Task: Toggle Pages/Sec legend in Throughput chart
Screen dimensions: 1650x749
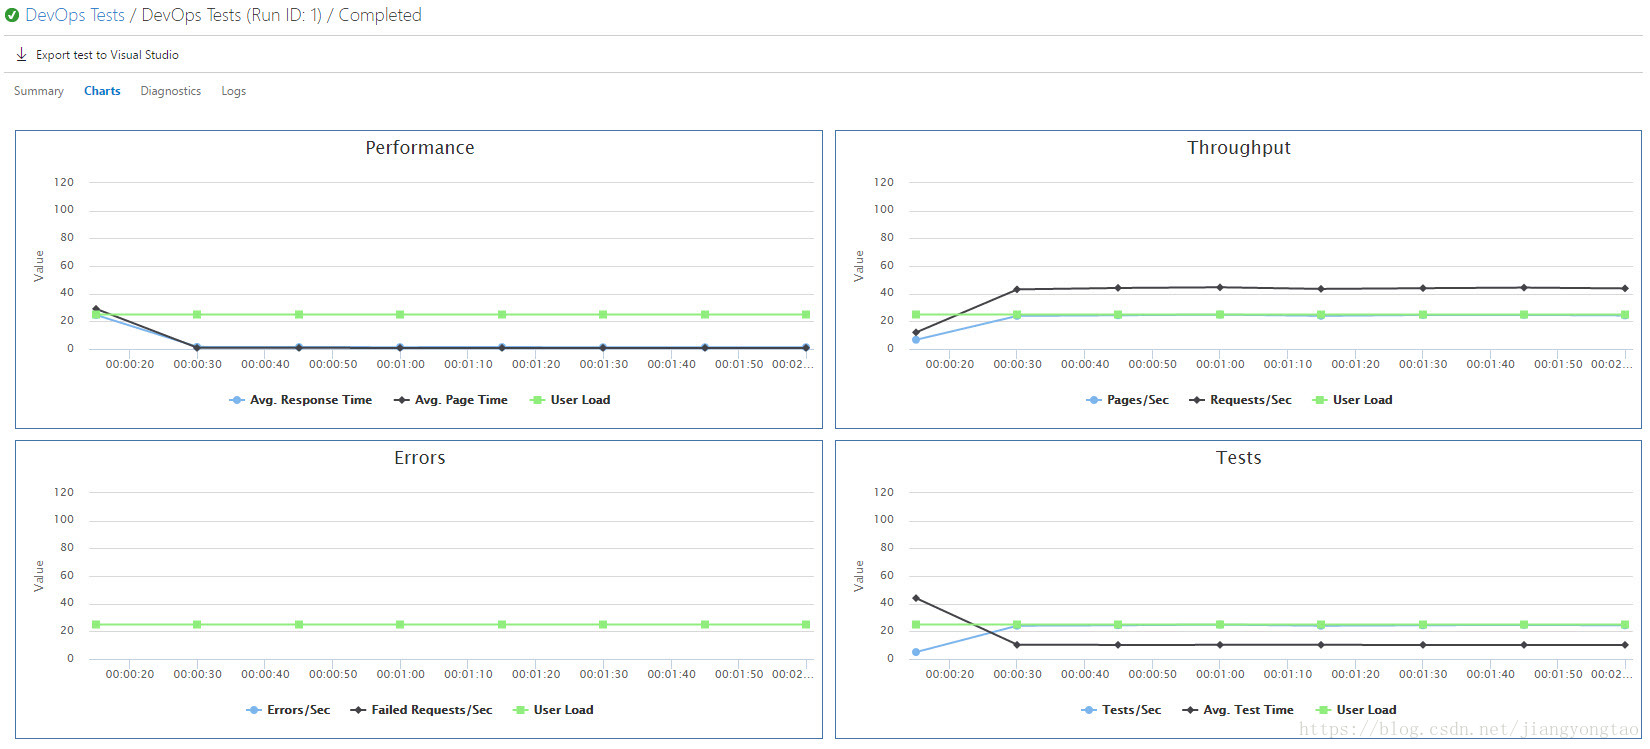Action: 1127,400
